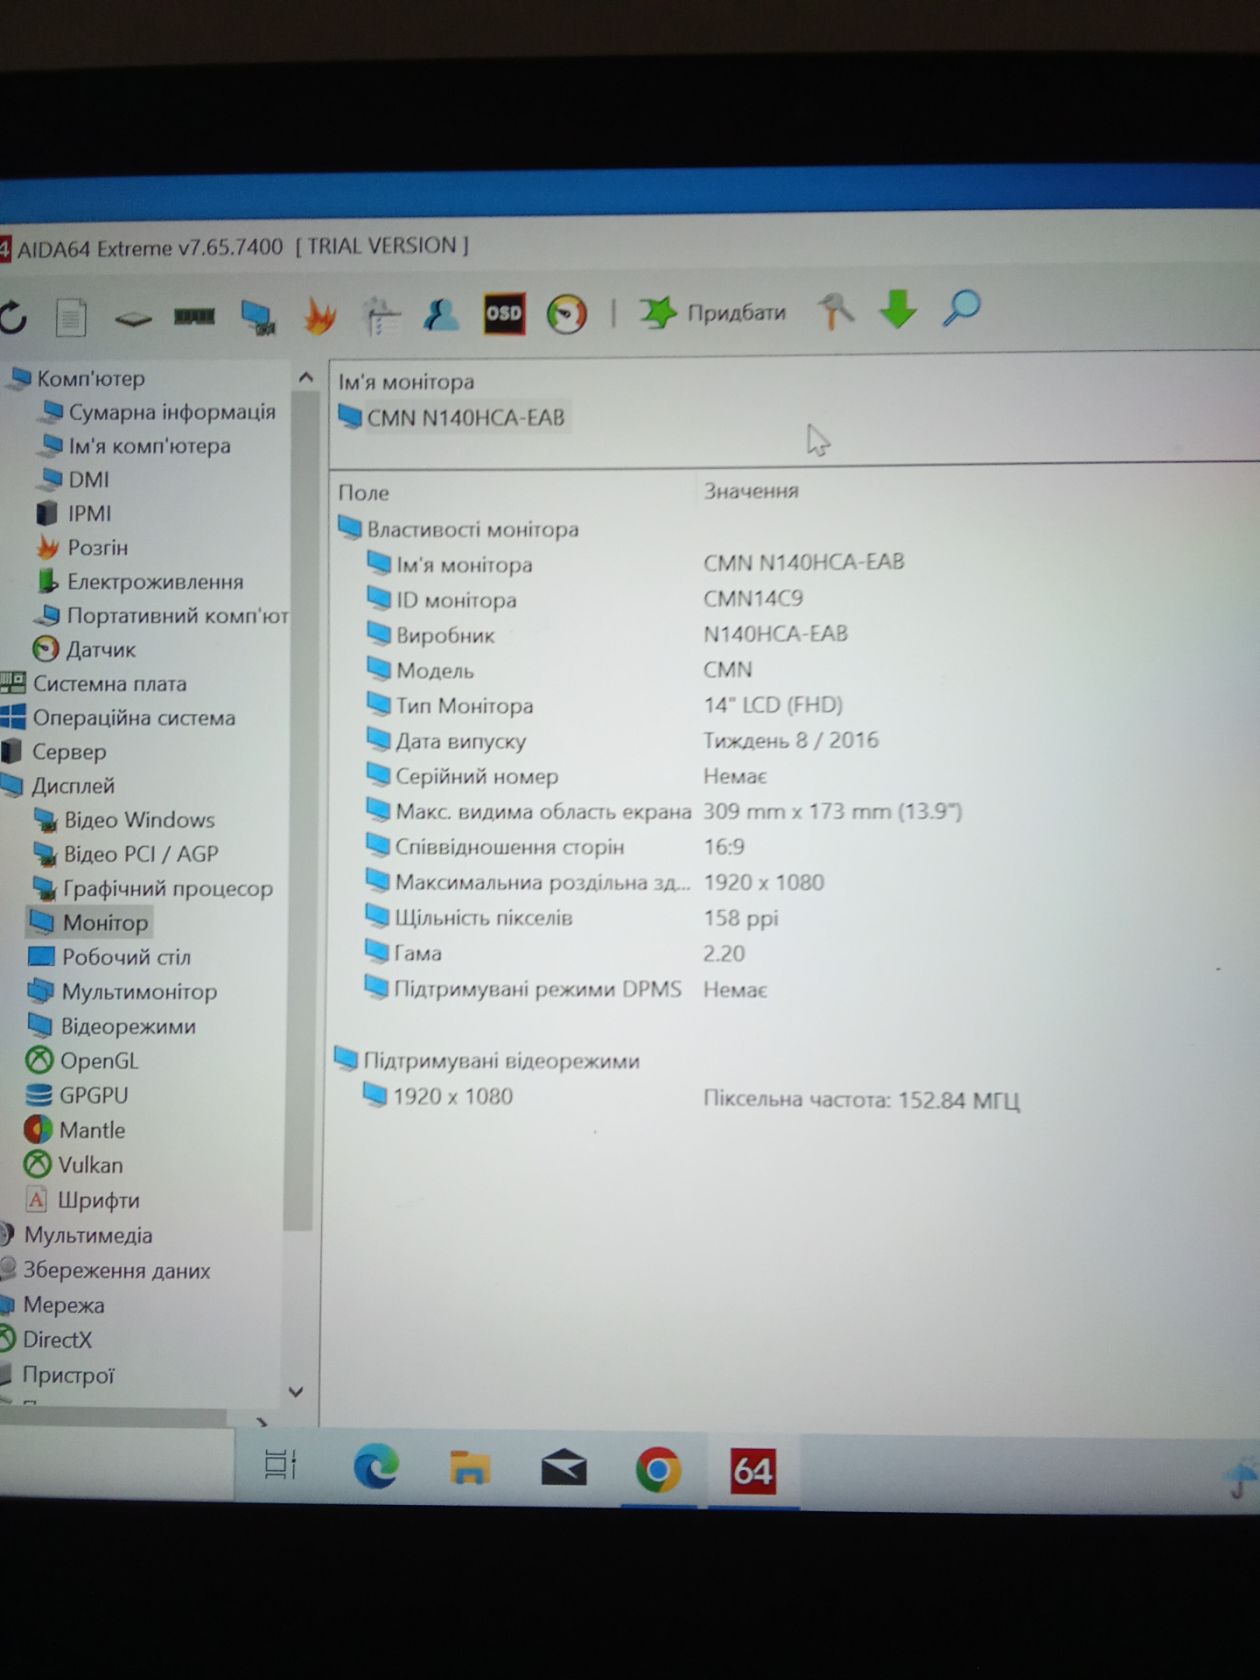Image resolution: width=1260 pixels, height=1680 pixels.
Task: Expand the Мультимедиа category
Action: point(88,1236)
